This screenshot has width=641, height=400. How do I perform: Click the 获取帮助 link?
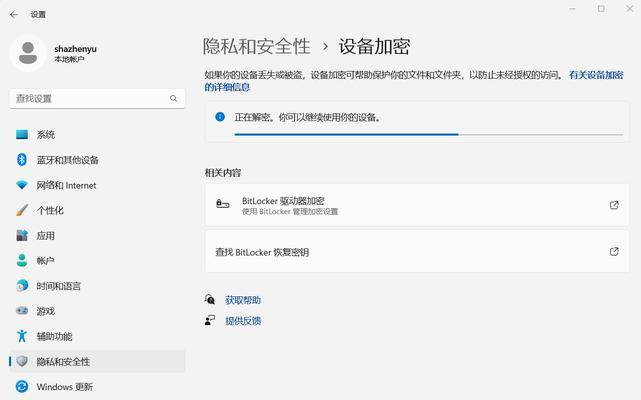point(243,300)
